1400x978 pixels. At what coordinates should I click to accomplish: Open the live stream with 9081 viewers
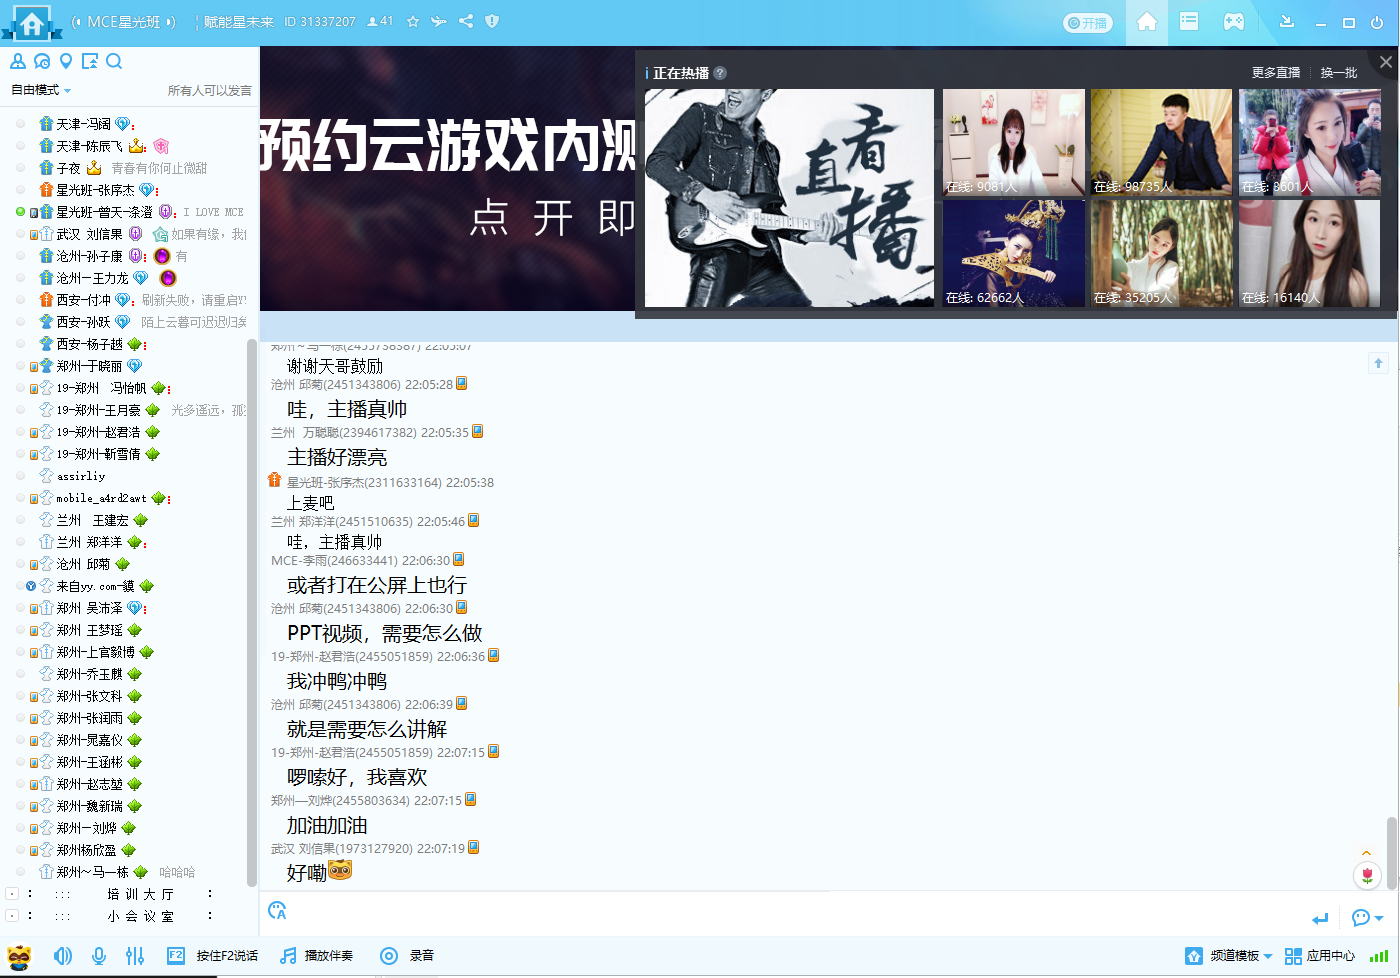(x=1014, y=142)
